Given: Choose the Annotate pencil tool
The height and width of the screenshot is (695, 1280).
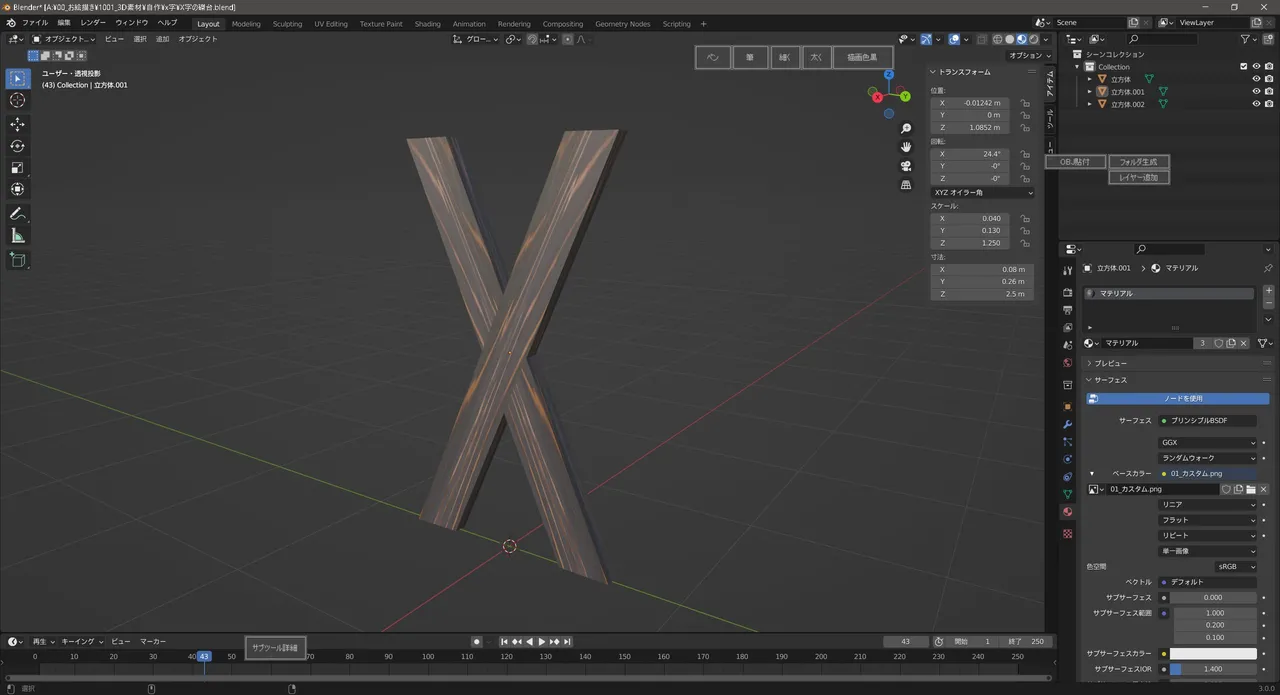Looking at the screenshot, I should pyautogui.click(x=18, y=214).
